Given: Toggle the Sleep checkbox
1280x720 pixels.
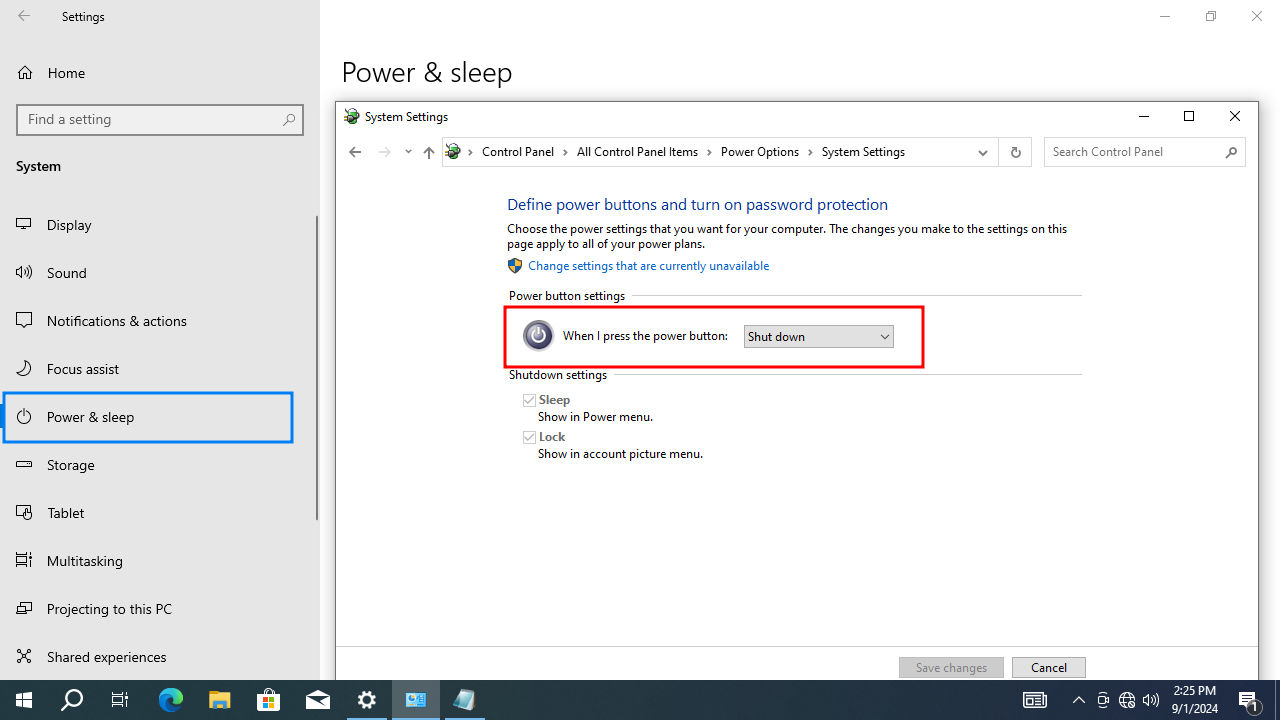Looking at the screenshot, I should [x=529, y=400].
